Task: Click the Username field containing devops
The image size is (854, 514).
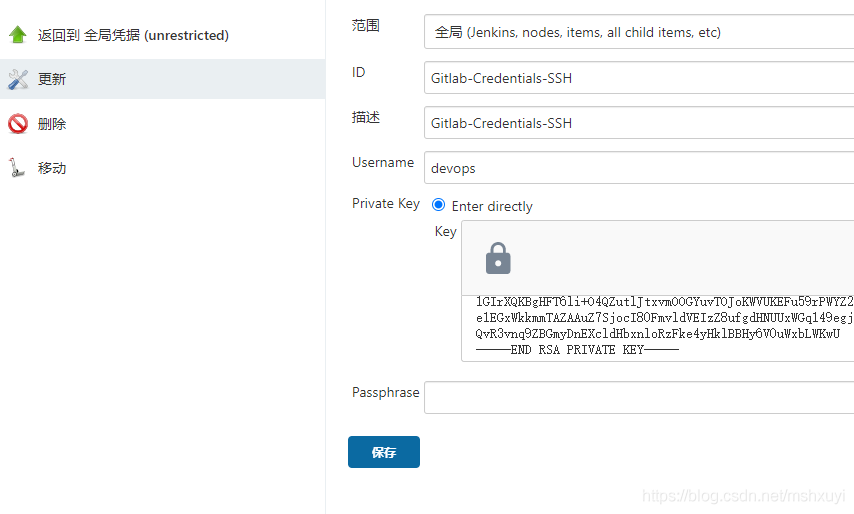Action: tap(639, 168)
